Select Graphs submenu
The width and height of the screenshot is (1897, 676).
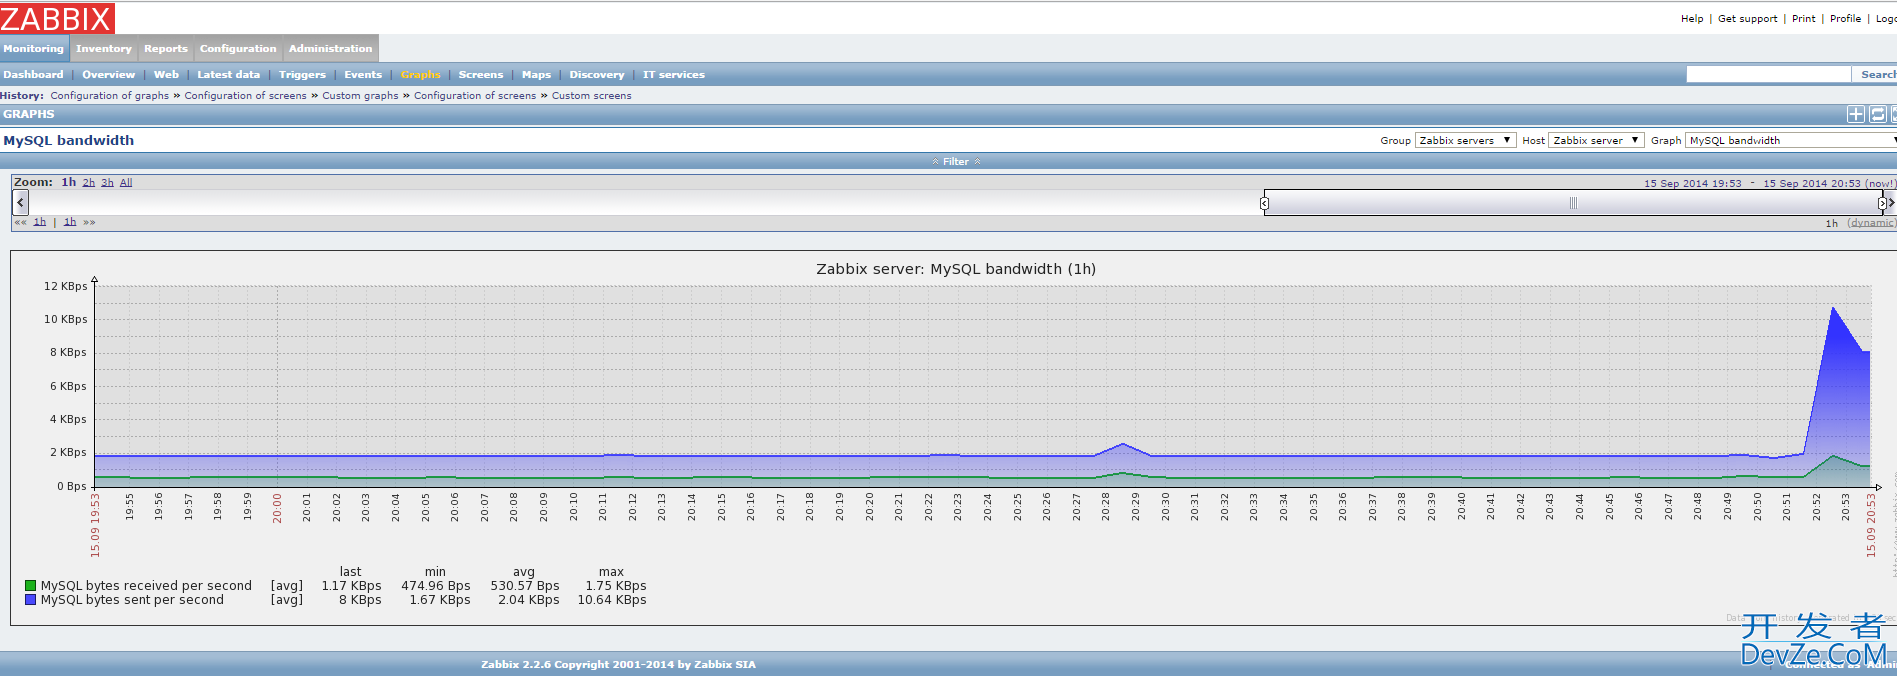point(421,74)
